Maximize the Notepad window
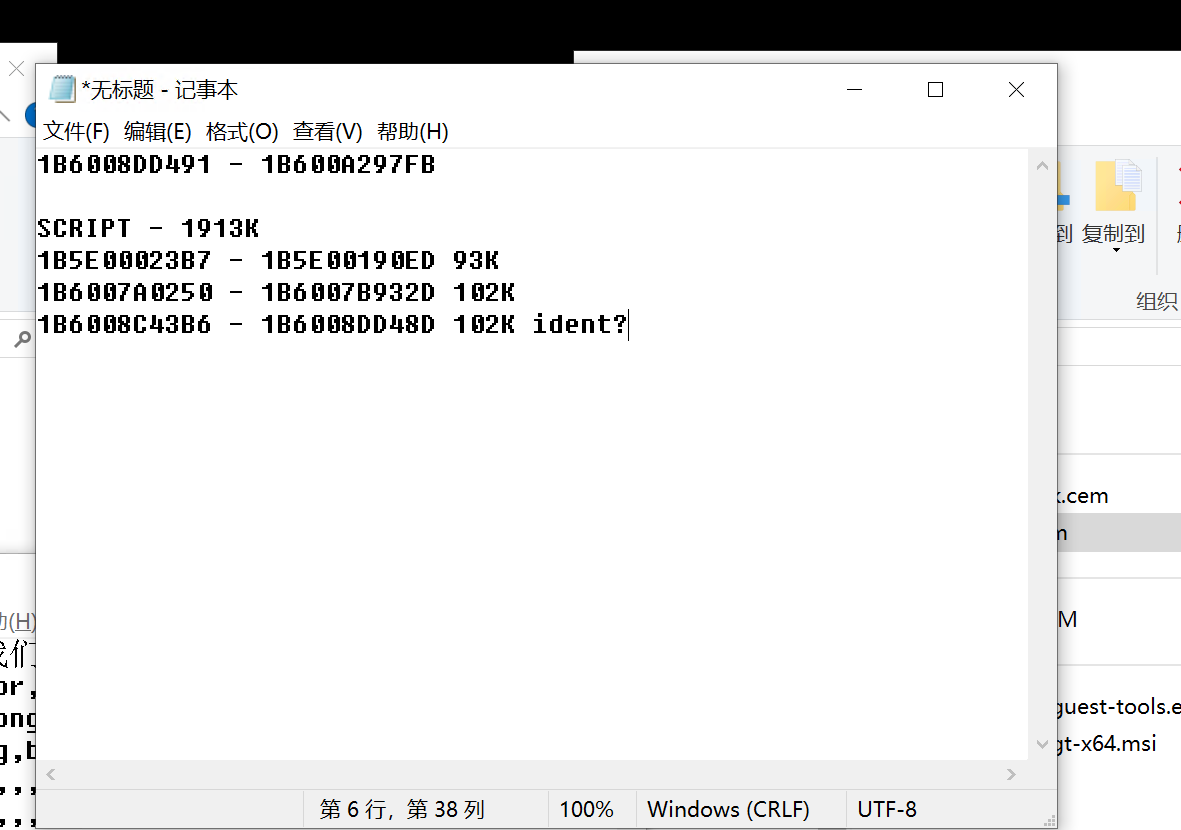The height and width of the screenshot is (830, 1181). coord(935,89)
